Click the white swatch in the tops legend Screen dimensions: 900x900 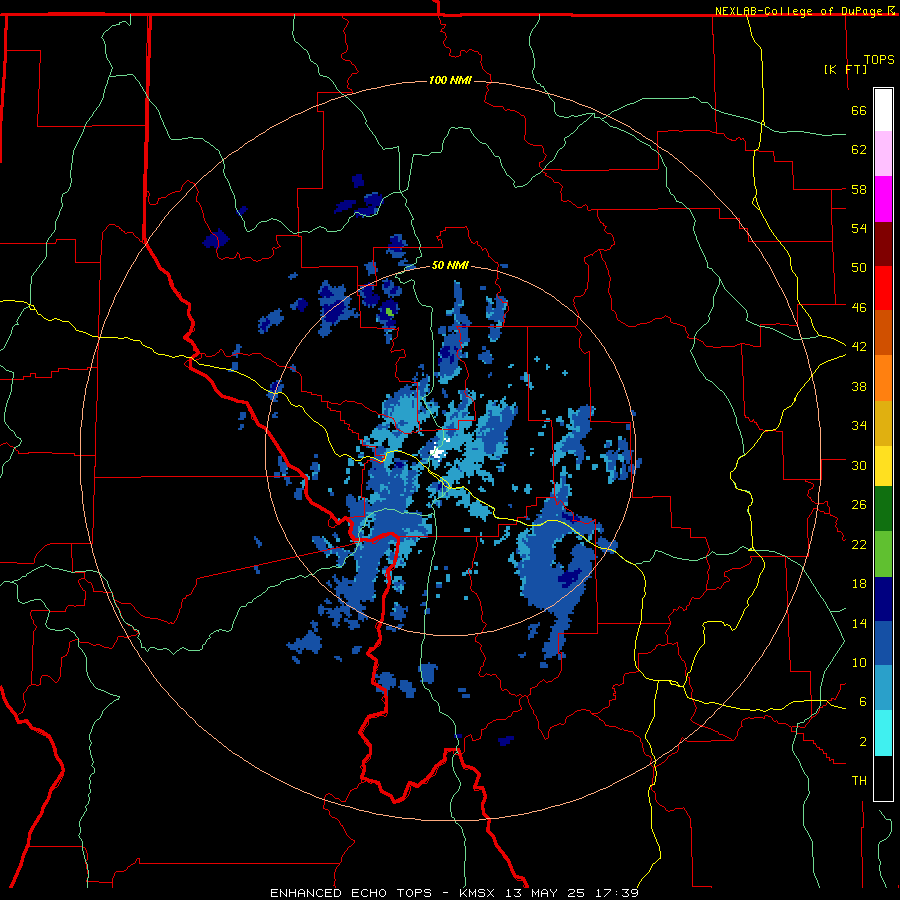point(883,110)
